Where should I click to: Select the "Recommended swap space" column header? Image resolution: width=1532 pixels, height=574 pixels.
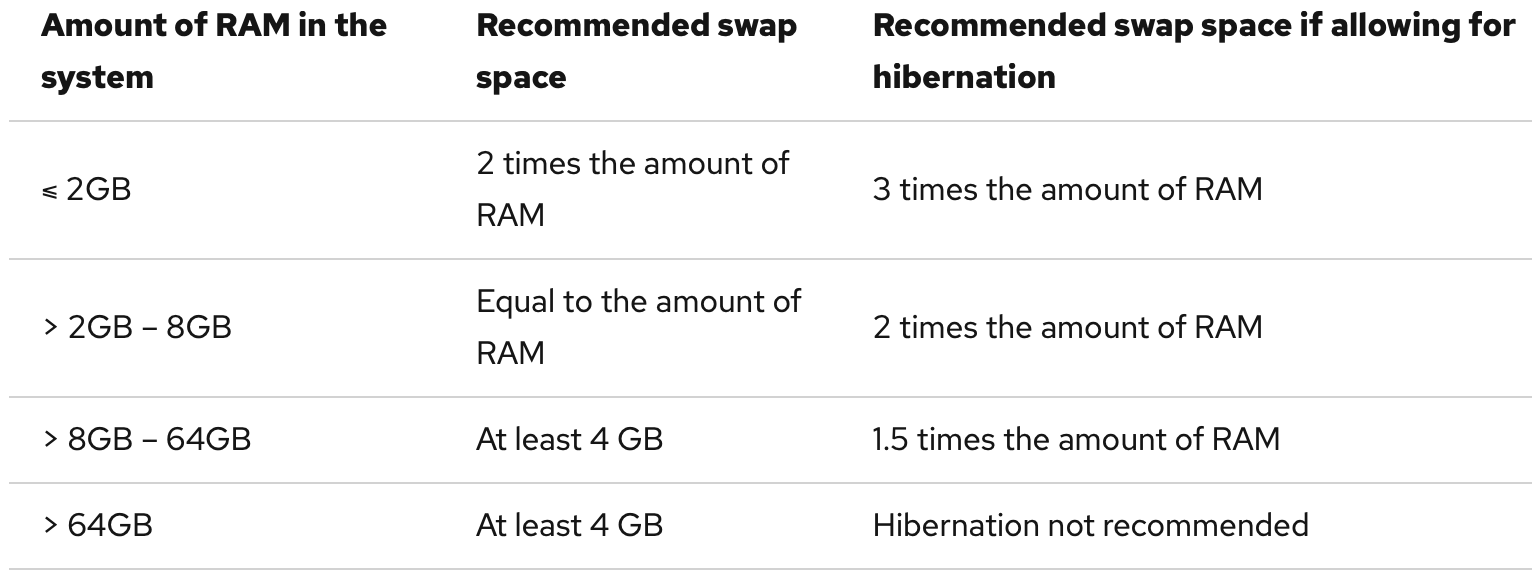pos(636,51)
